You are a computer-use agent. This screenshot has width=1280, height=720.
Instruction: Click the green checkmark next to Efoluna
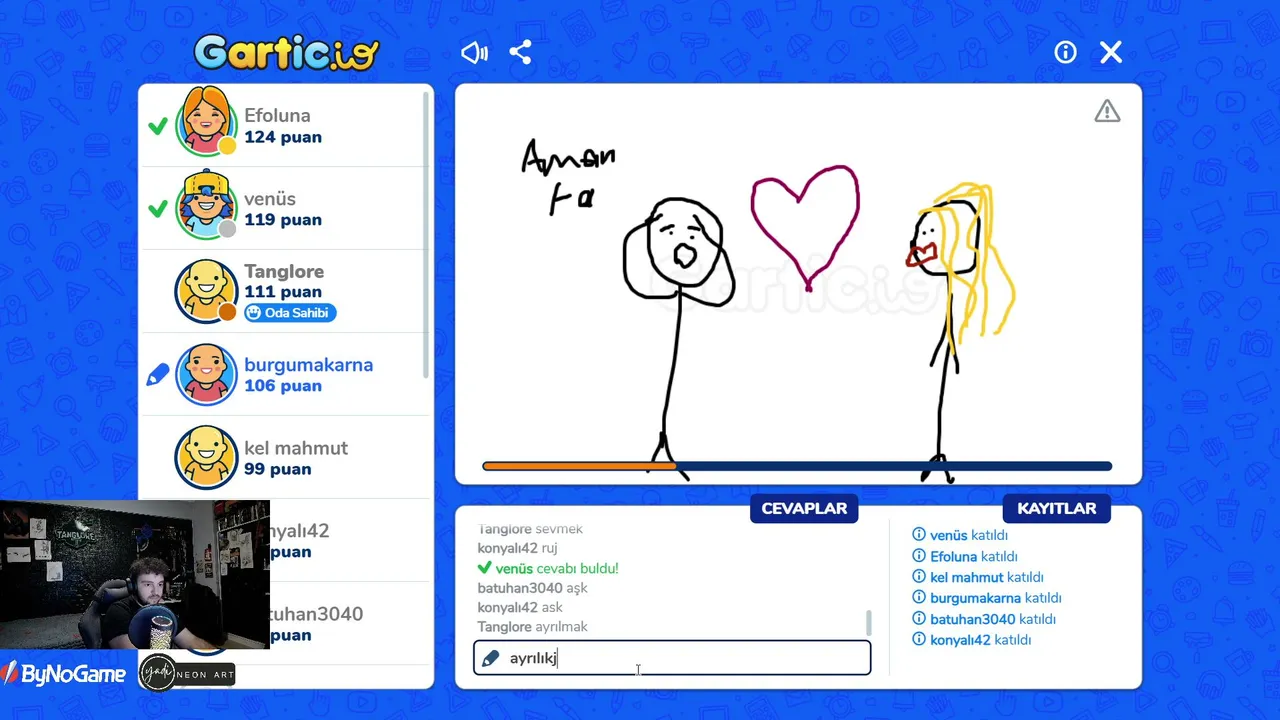pyautogui.click(x=157, y=127)
